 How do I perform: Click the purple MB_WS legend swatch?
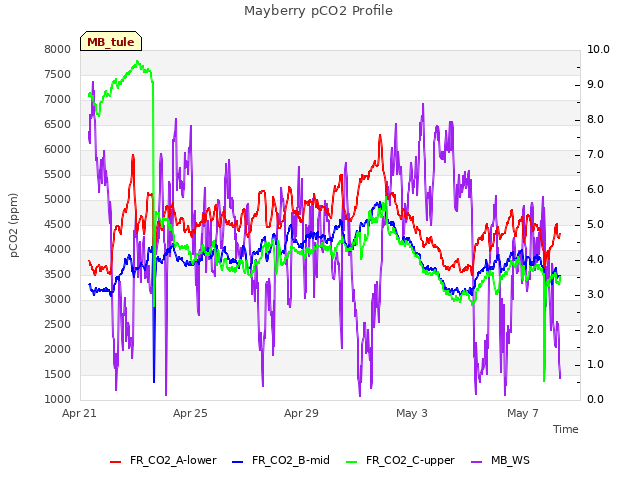click(x=476, y=462)
